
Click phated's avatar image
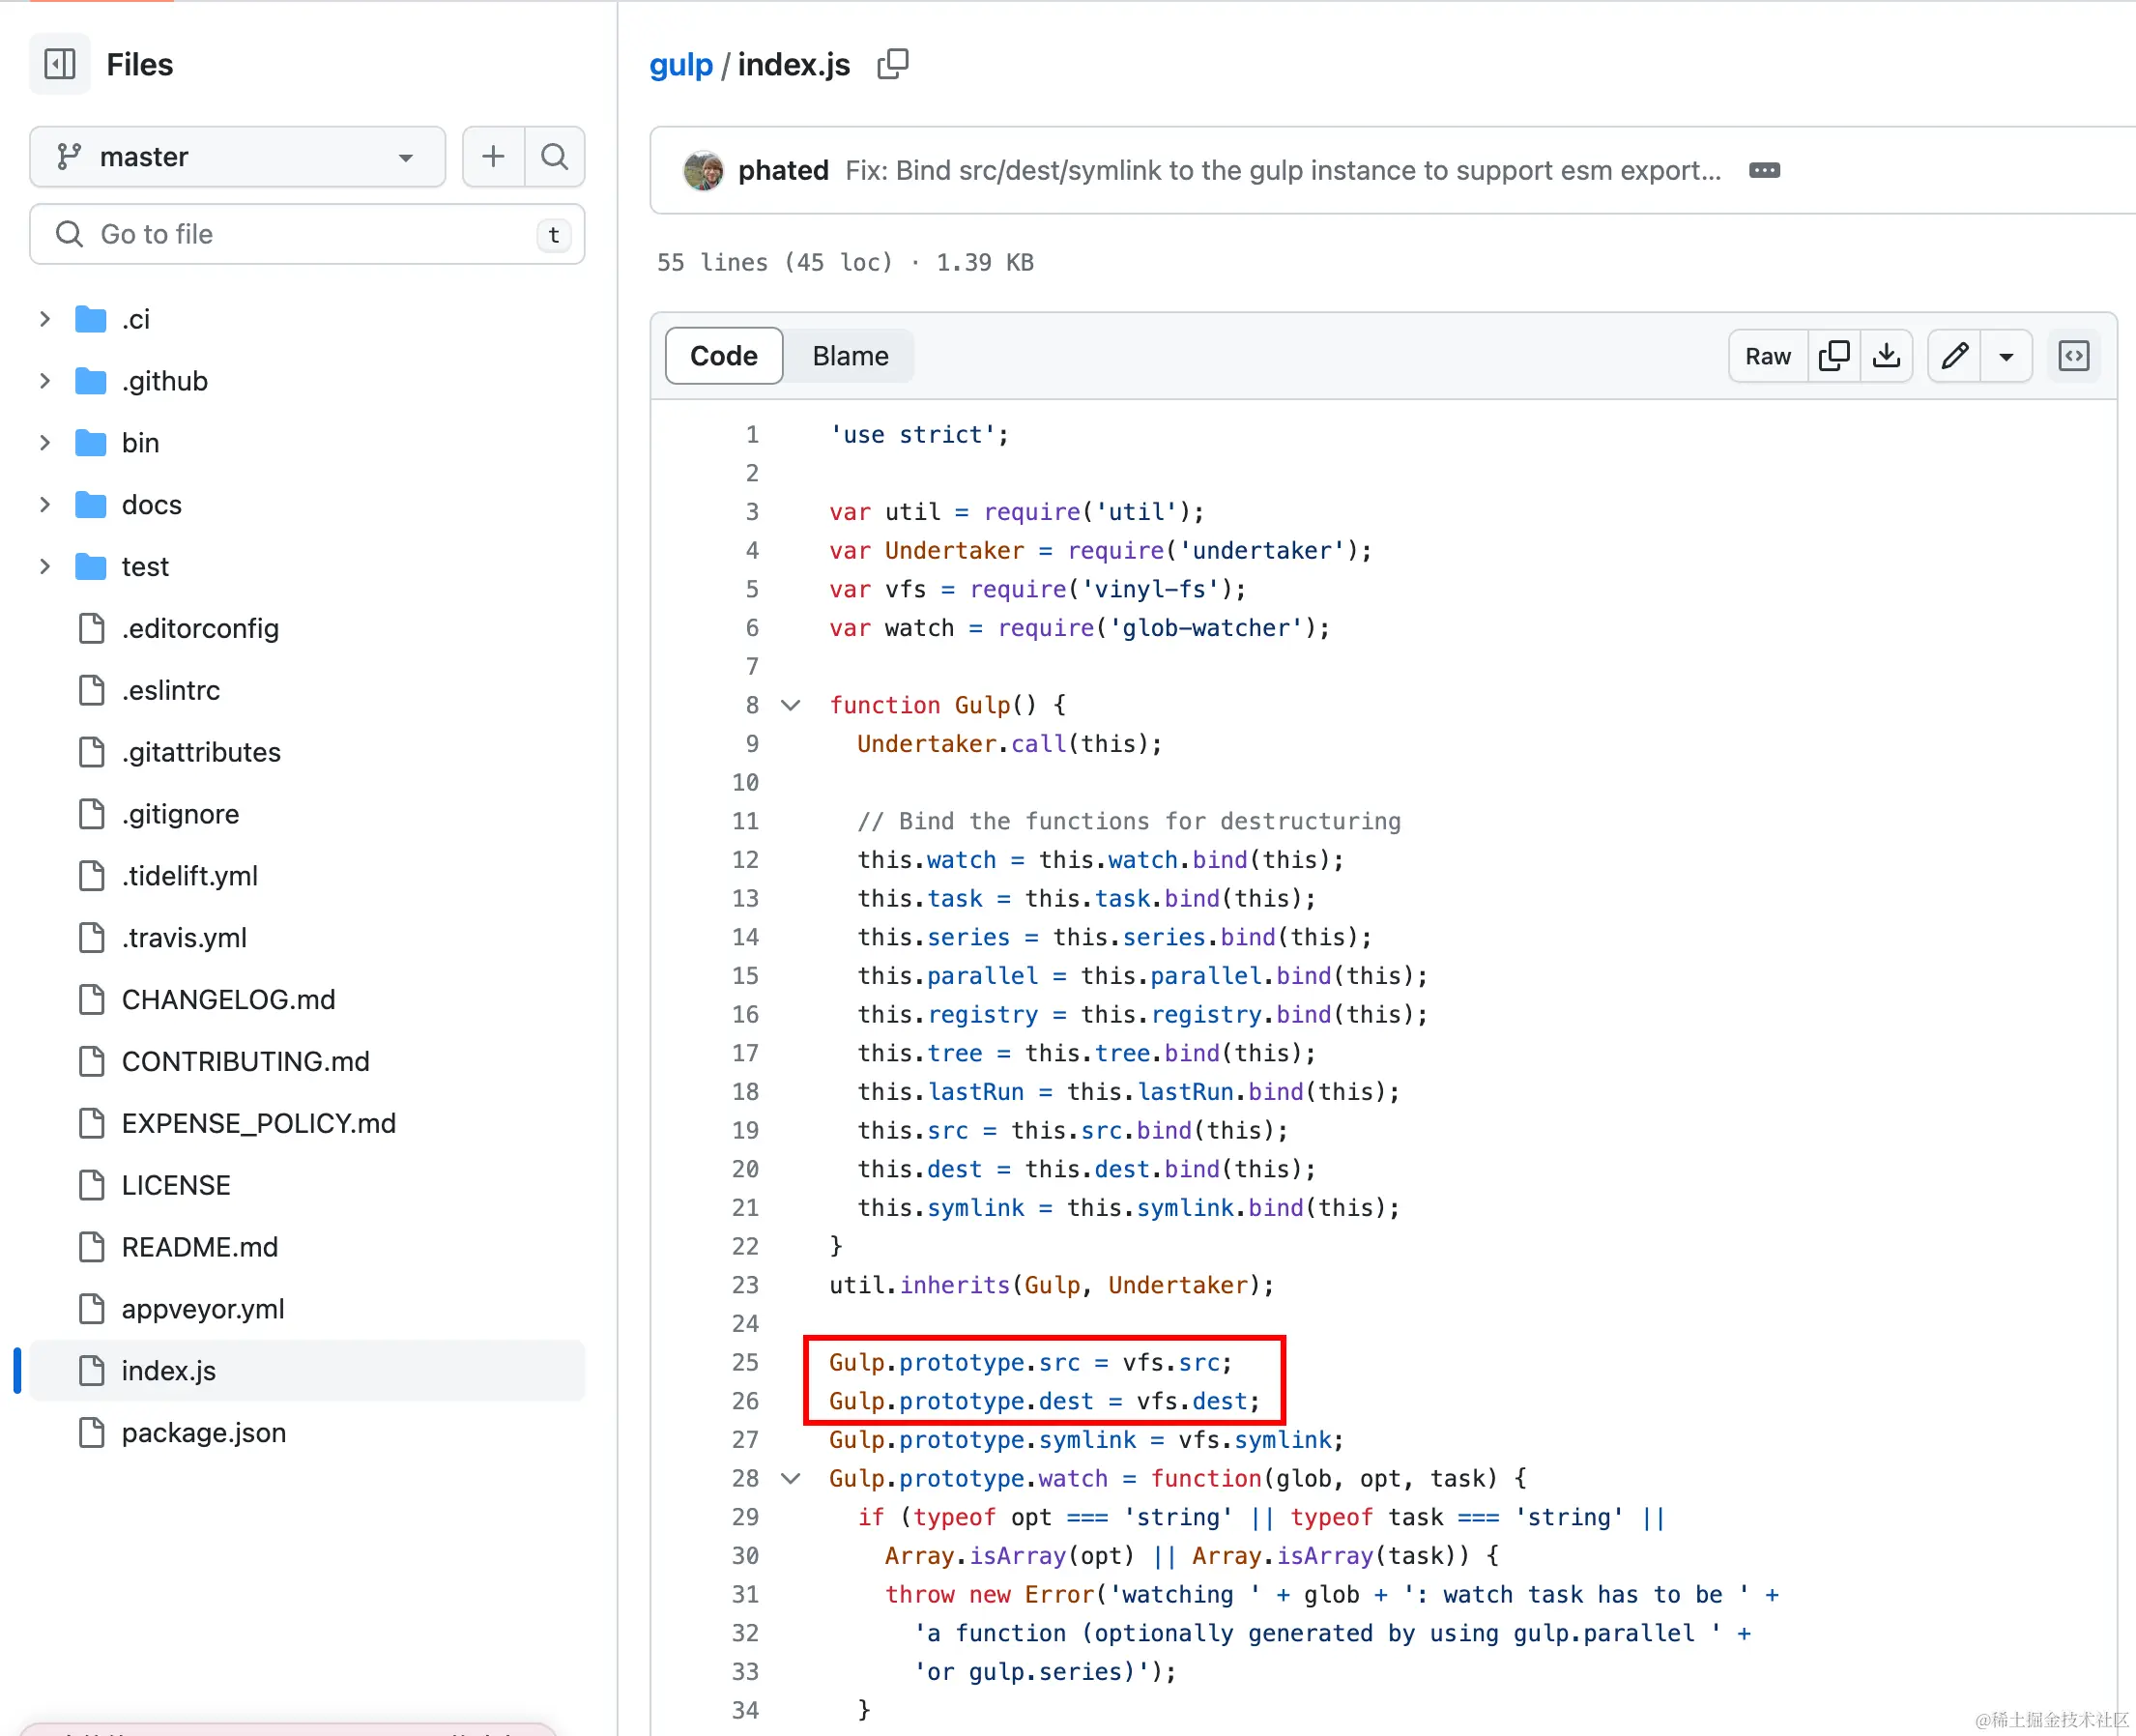tap(703, 171)
